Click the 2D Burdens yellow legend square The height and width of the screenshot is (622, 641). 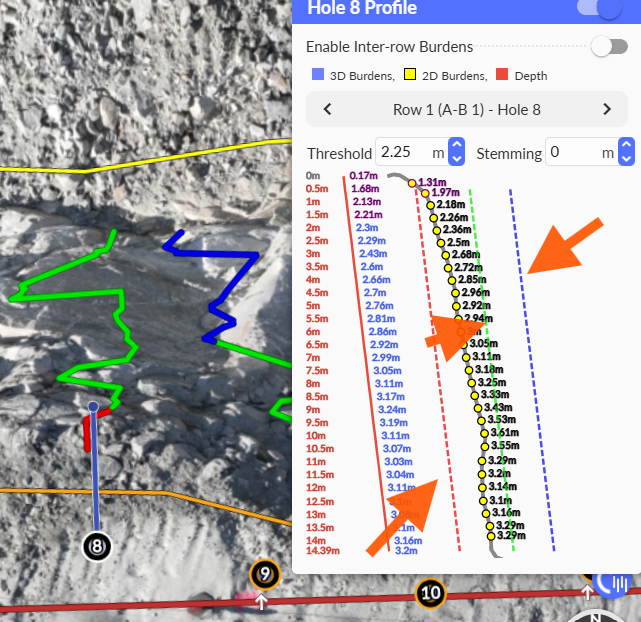(410, 76)
